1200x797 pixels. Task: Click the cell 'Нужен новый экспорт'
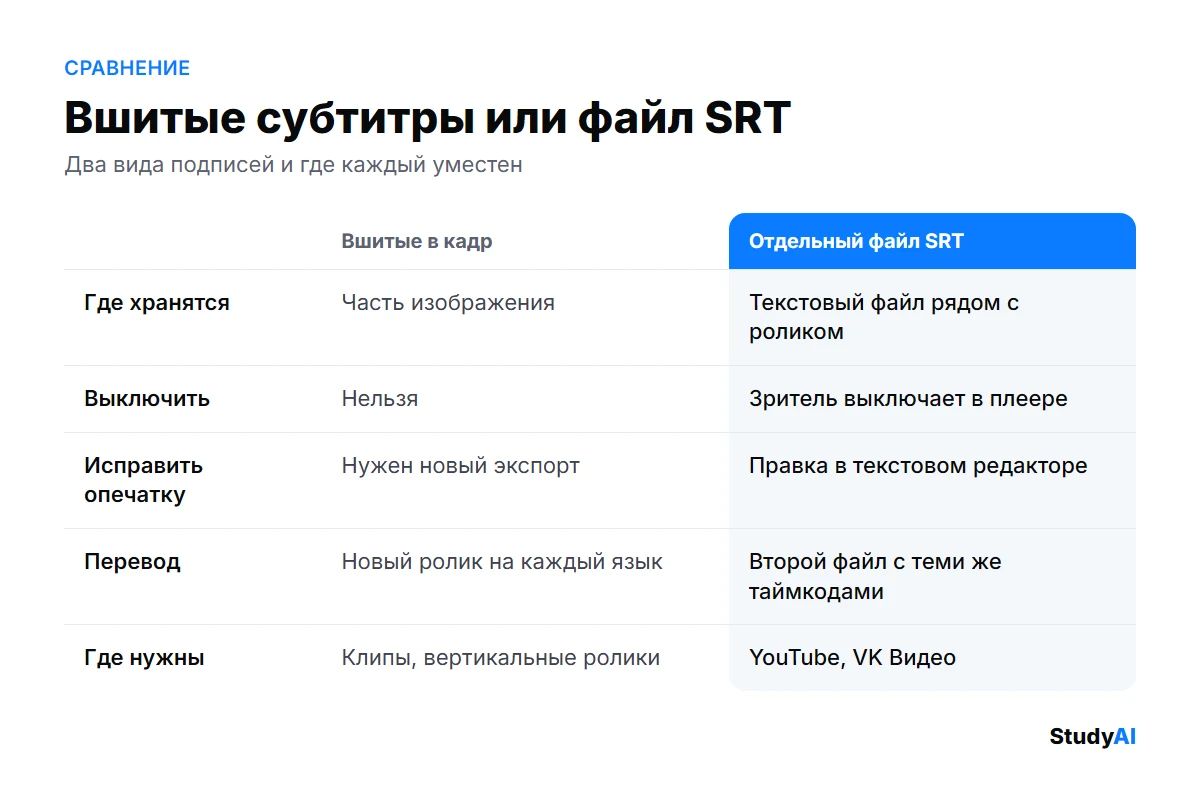click(x=460, y=466)
